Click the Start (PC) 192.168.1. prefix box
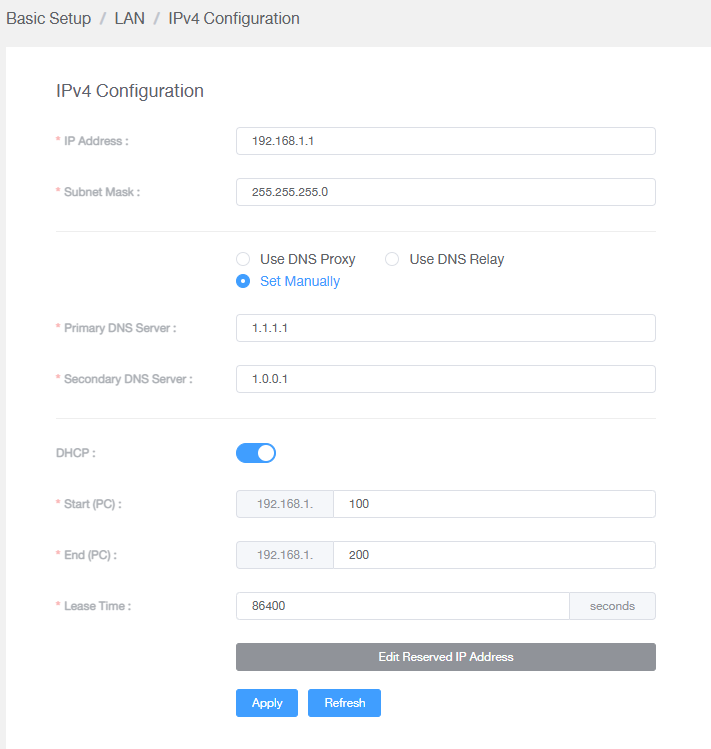 [285, 504]
